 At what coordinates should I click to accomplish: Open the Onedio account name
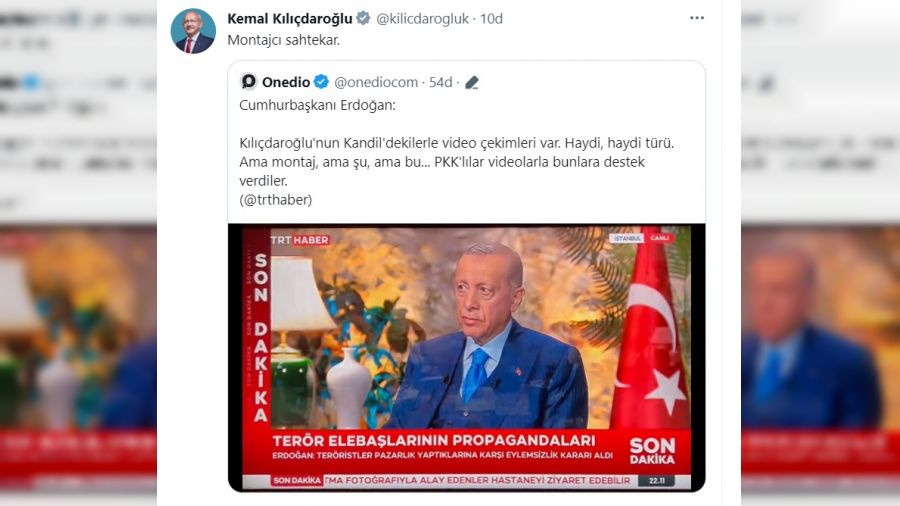click(x=286, y=82)
